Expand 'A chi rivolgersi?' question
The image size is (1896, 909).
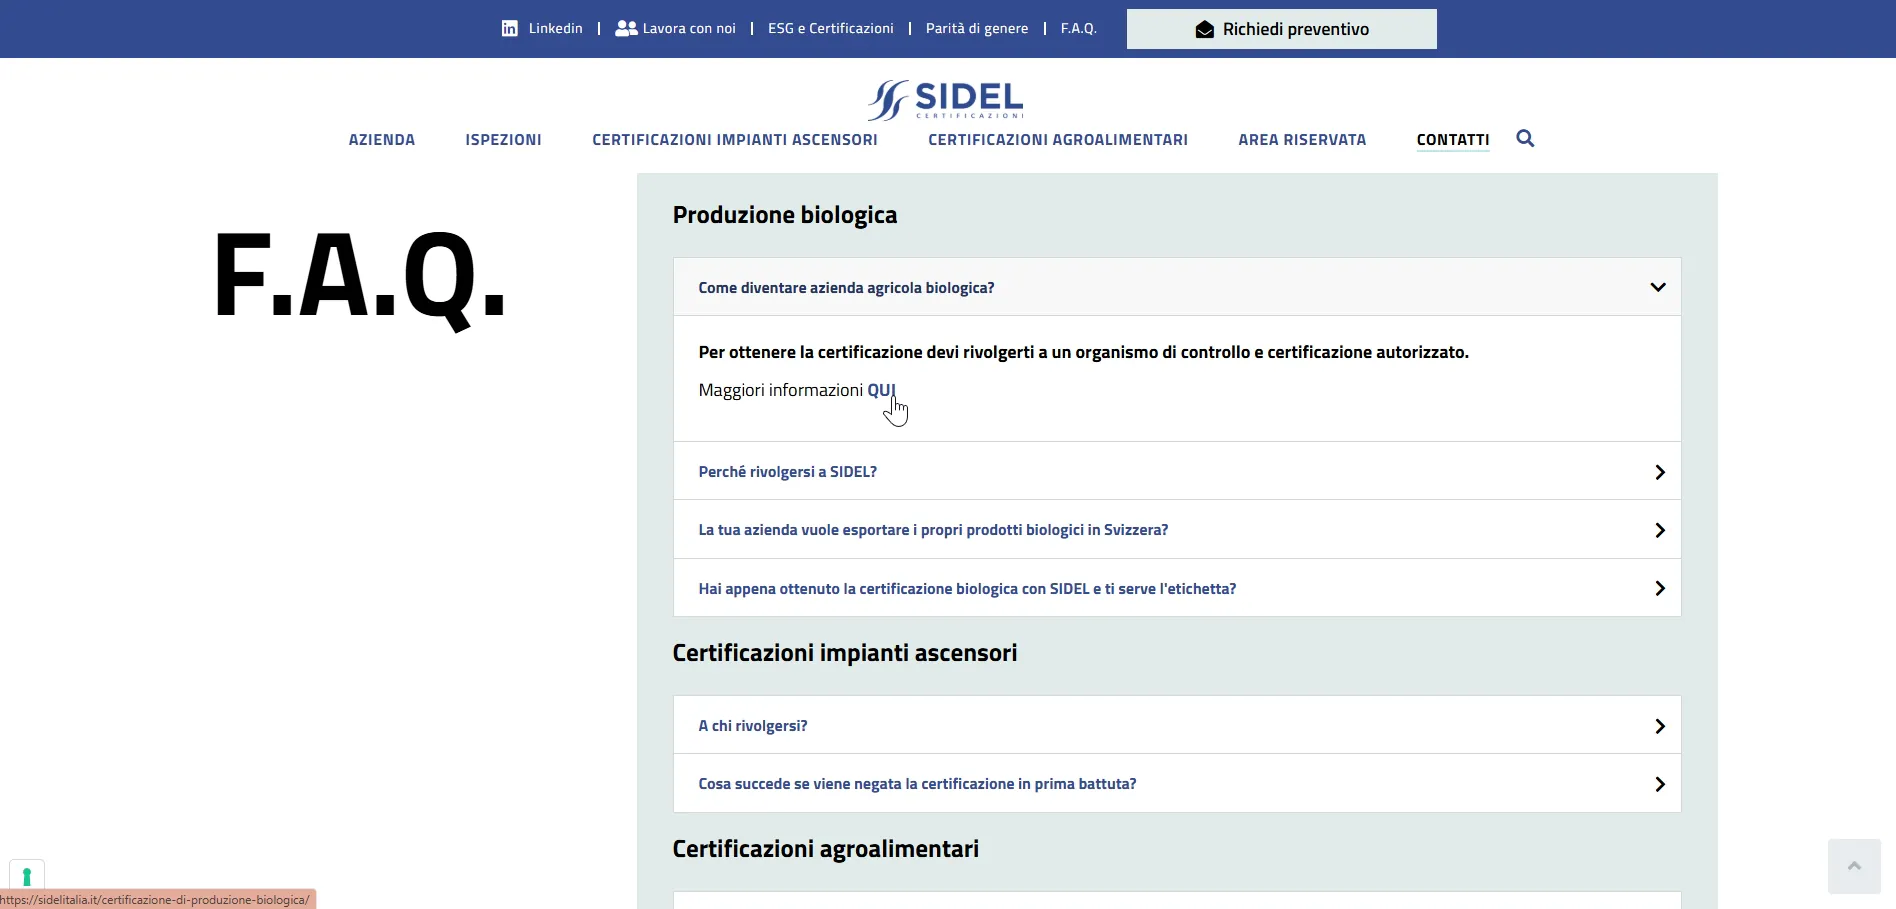pyautogui.click(x=752, y=726)
